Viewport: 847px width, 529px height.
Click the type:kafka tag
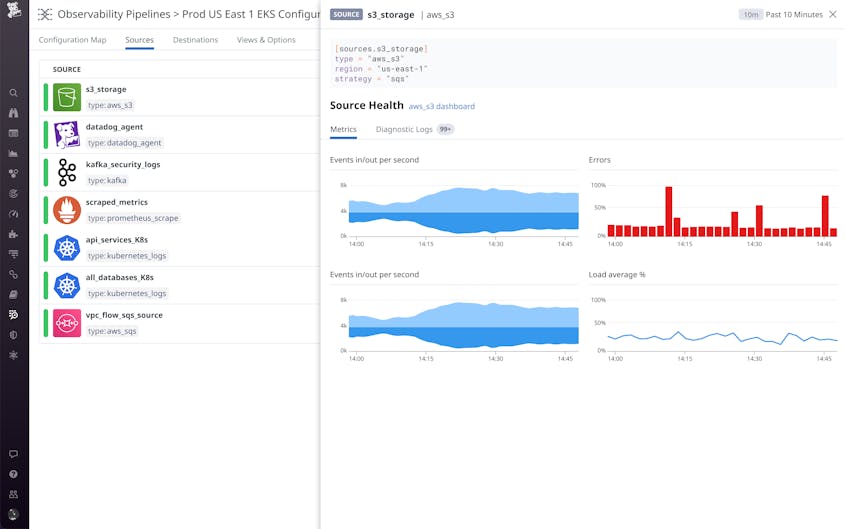107,180
